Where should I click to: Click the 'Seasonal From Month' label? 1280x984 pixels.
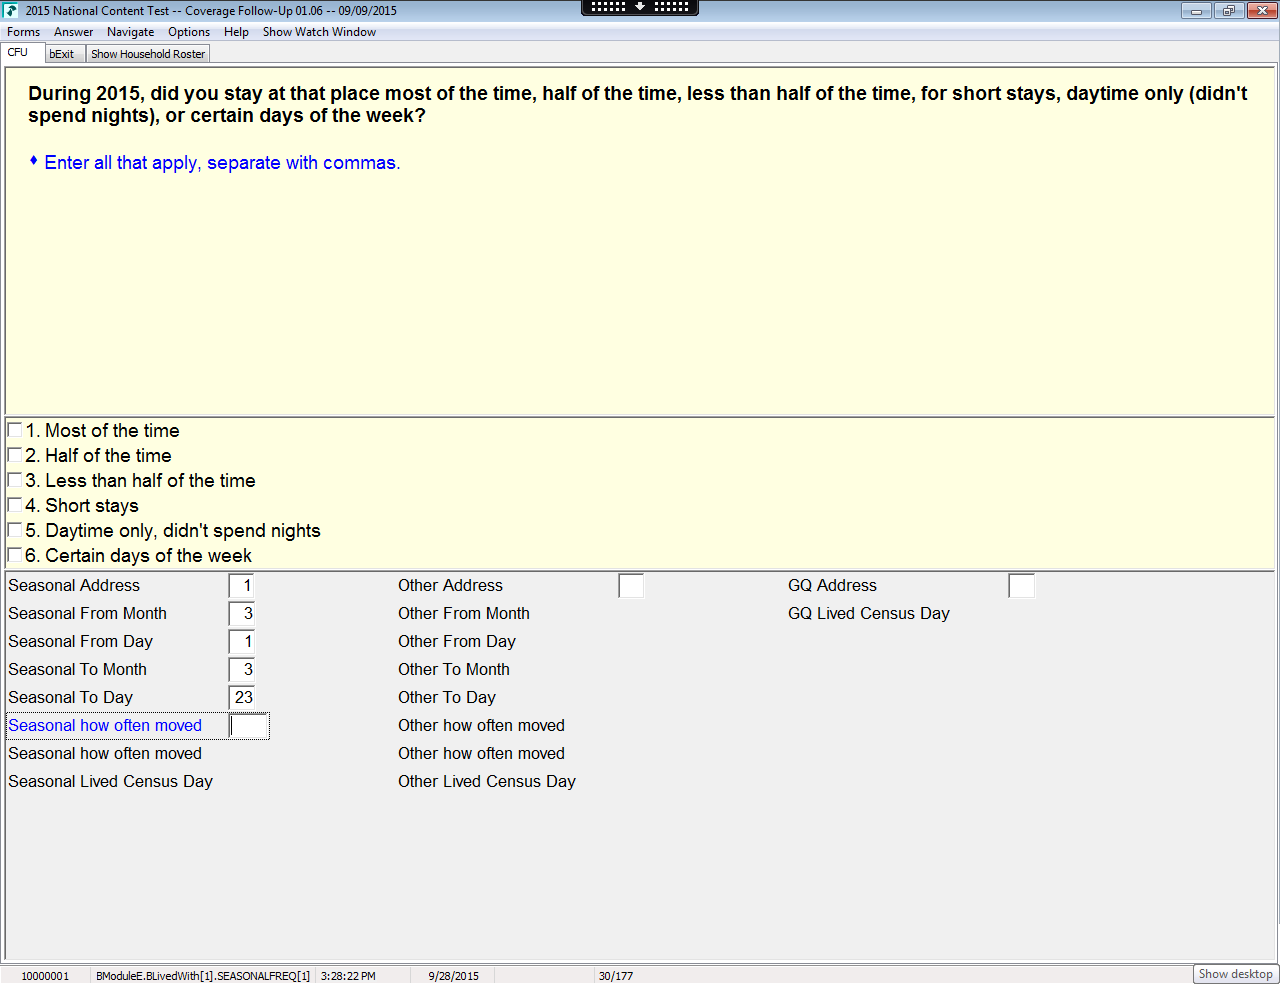click(x=87, y=614)
